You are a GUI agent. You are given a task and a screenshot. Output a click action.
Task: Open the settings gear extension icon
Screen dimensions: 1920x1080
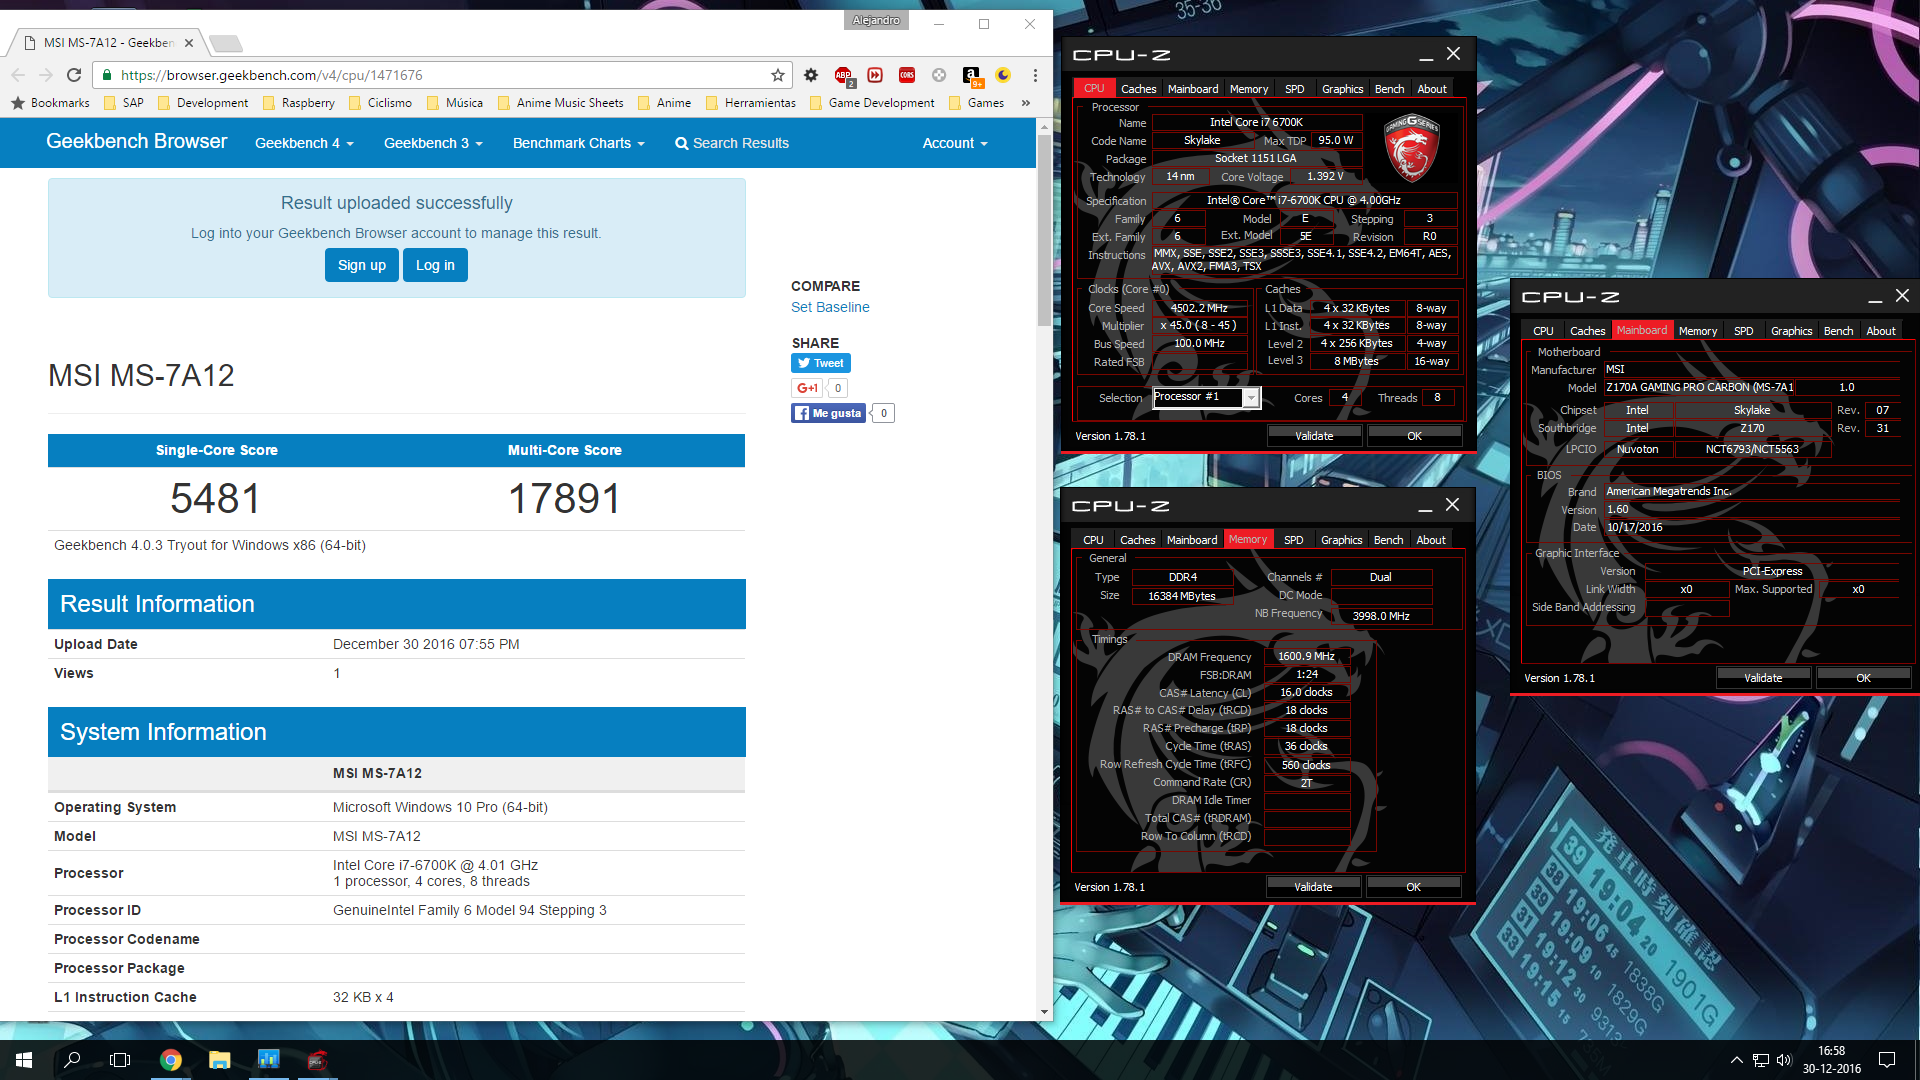coord(811,75)
